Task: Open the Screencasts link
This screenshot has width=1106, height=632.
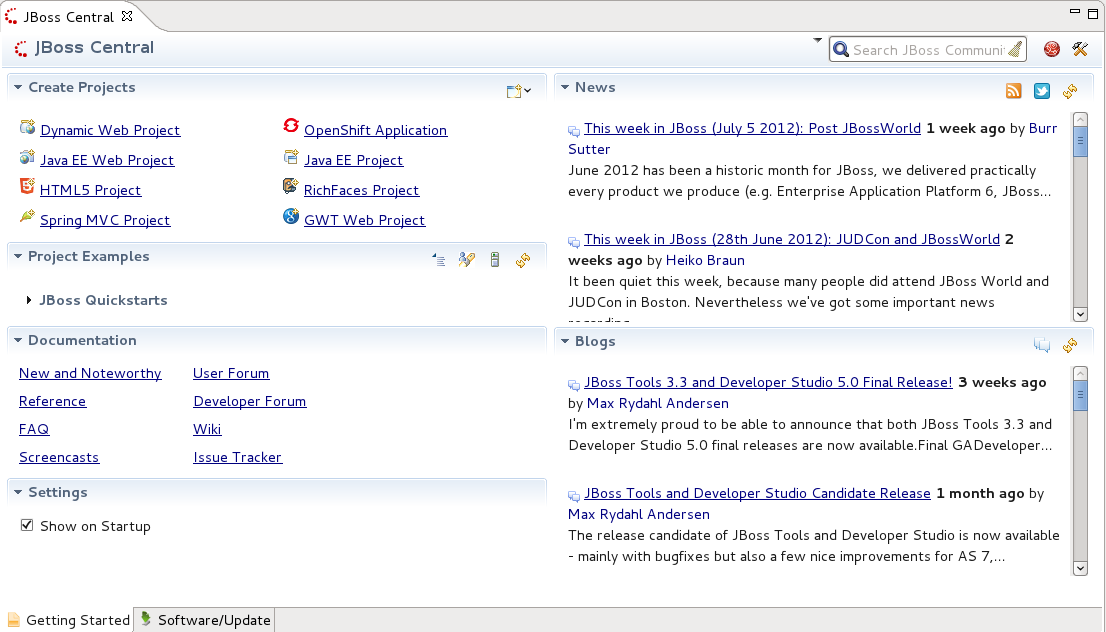Action: pyautogui.click(x=59, y=457)
